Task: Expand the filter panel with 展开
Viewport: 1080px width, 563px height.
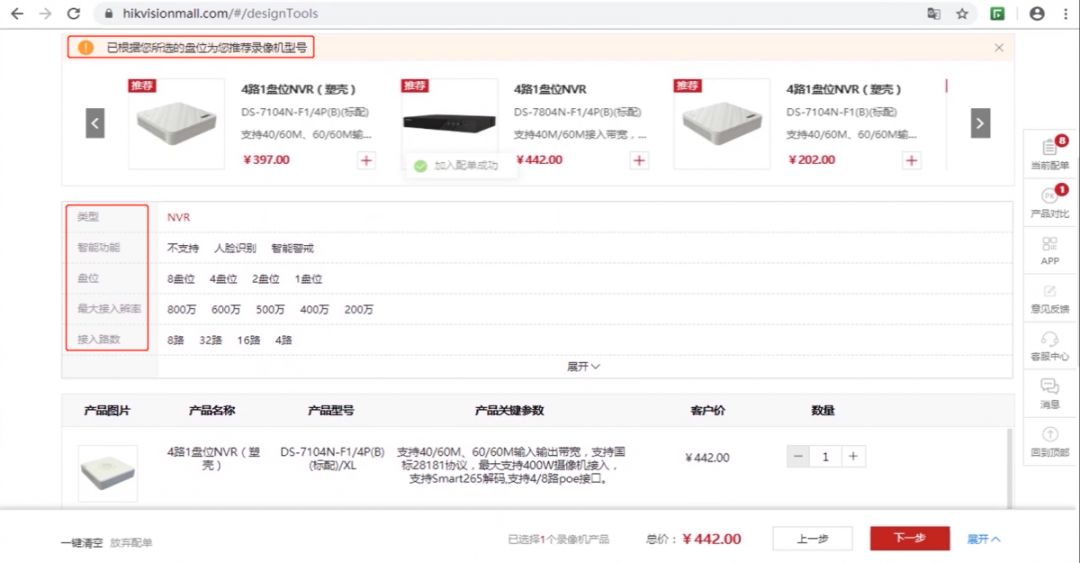Action: [583, 367]
